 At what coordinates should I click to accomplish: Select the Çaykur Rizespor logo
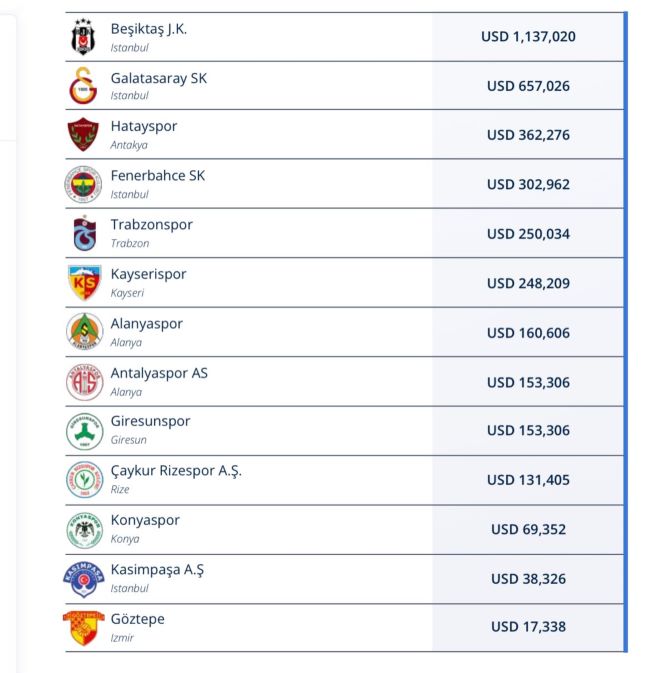85,480
